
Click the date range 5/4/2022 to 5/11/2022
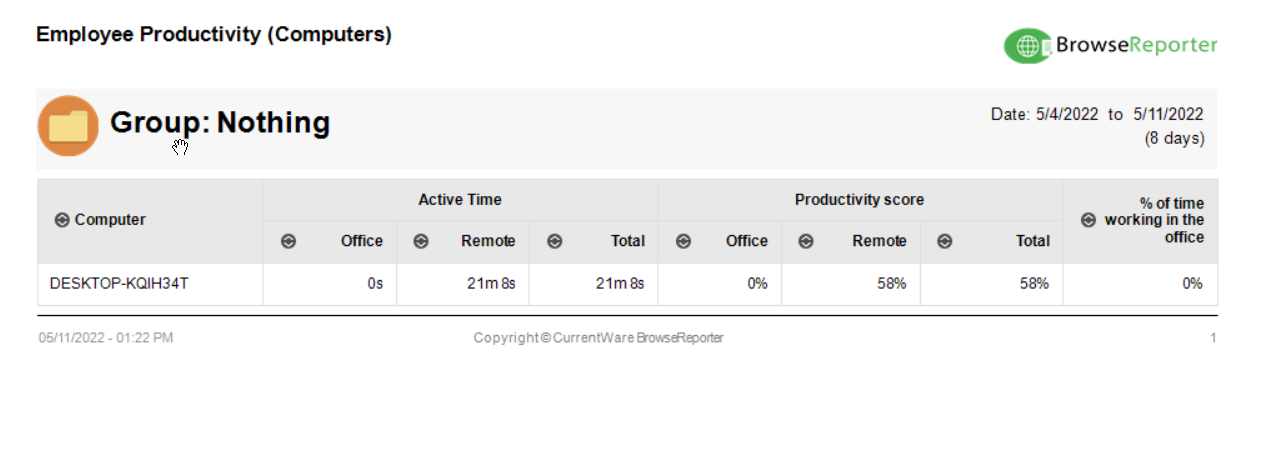coord(1097,114)
